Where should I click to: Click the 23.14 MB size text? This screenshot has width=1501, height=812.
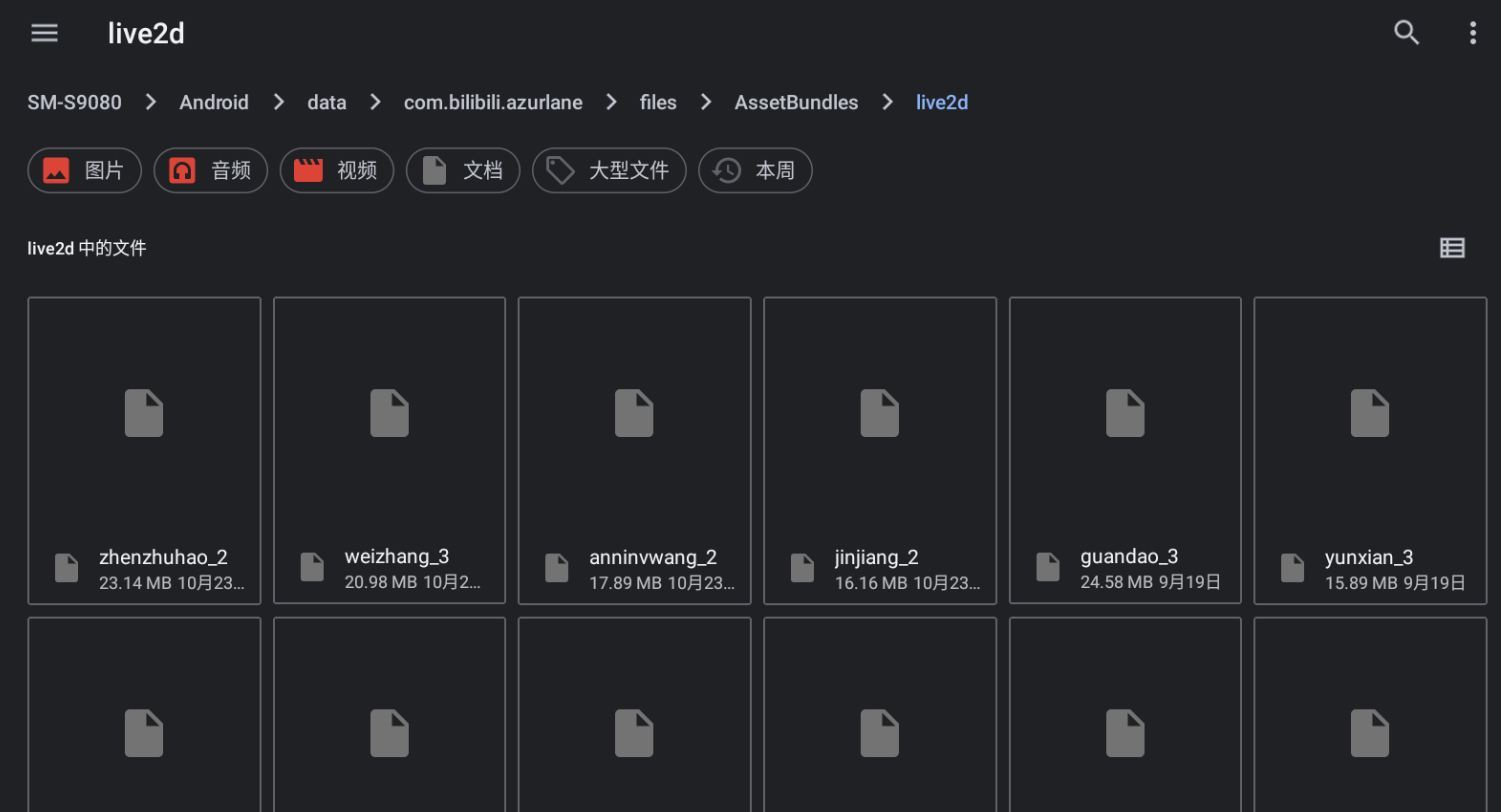coord(135,582)
